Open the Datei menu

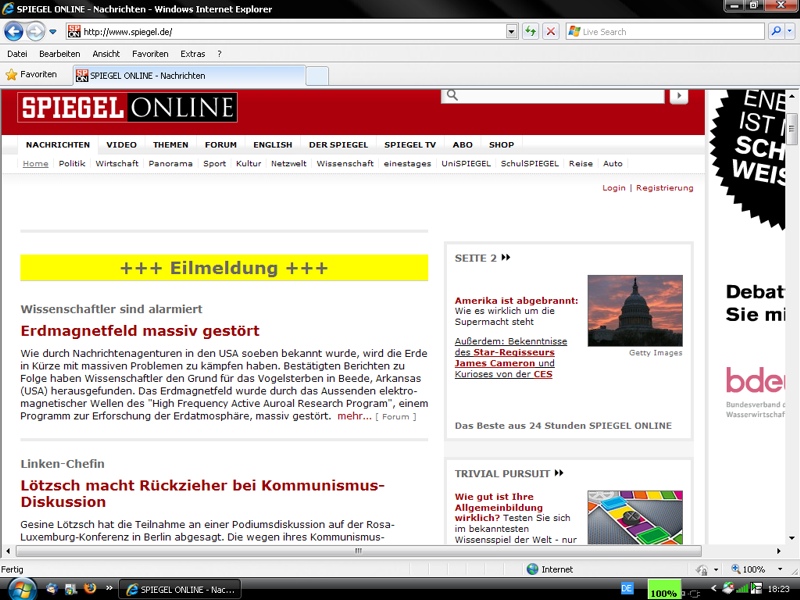click(17, 54)
